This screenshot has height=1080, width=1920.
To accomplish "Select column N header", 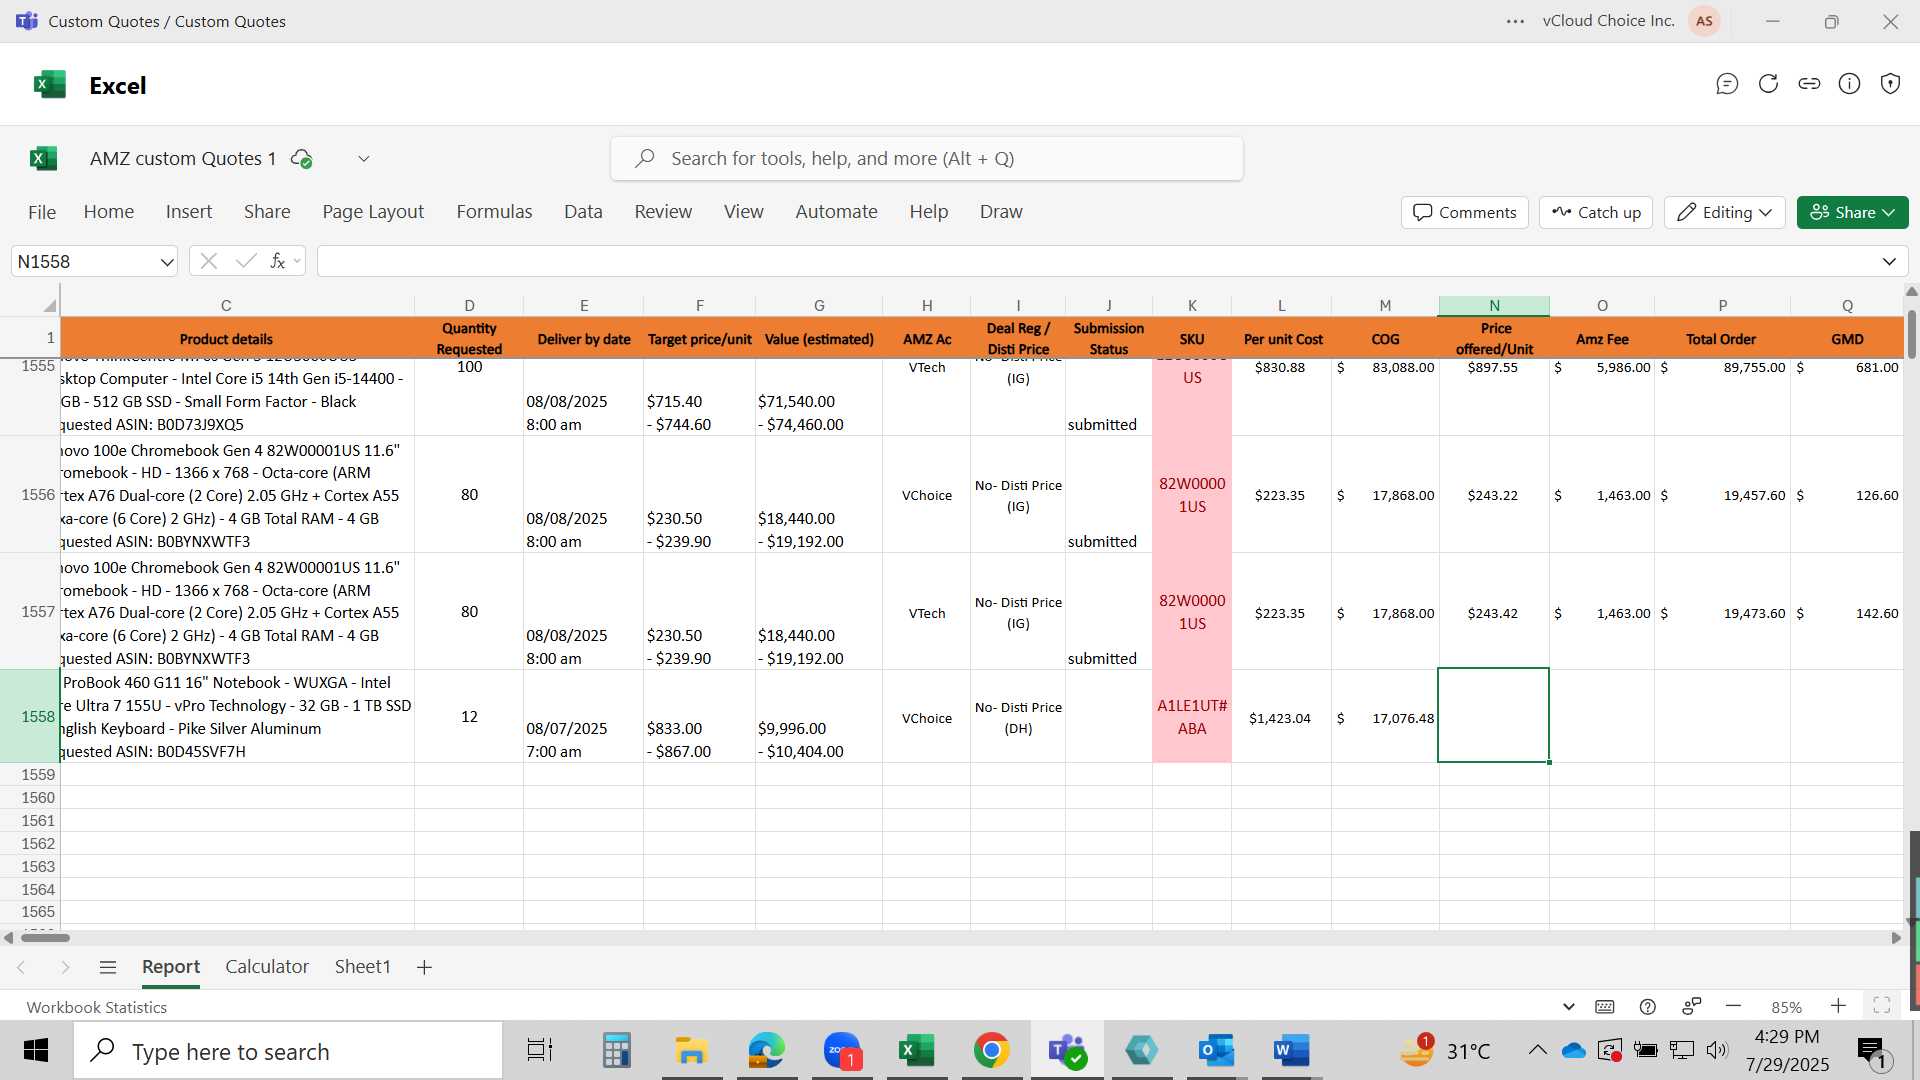I will click(1494, 305).
